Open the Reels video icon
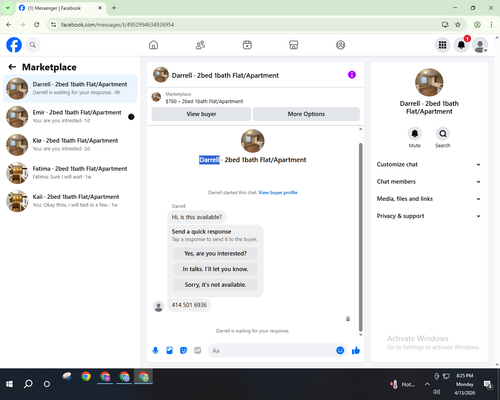Image resolution: width=500 pixels, height=400 pixels. [x=247, y=45]
